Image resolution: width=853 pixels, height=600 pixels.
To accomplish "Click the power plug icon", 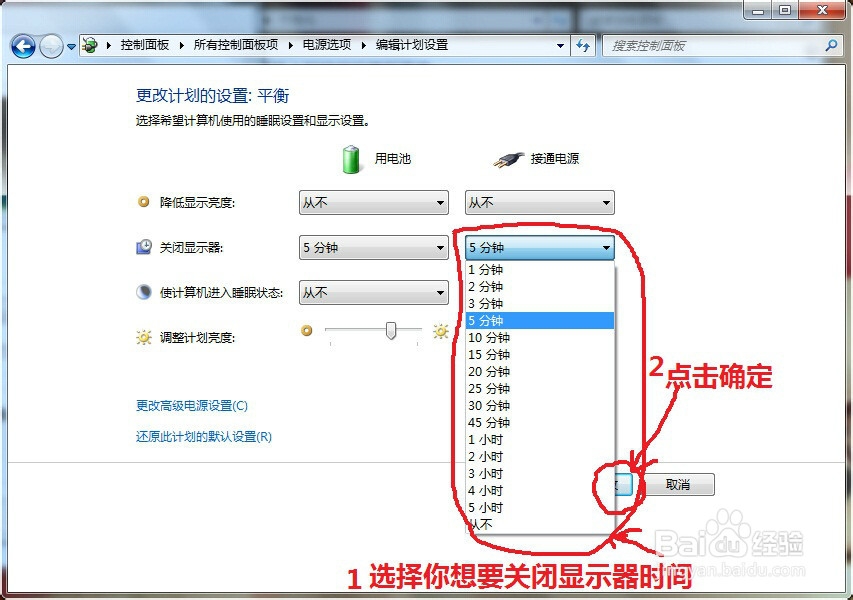I will pyautogui.click(x=508, y=159).
